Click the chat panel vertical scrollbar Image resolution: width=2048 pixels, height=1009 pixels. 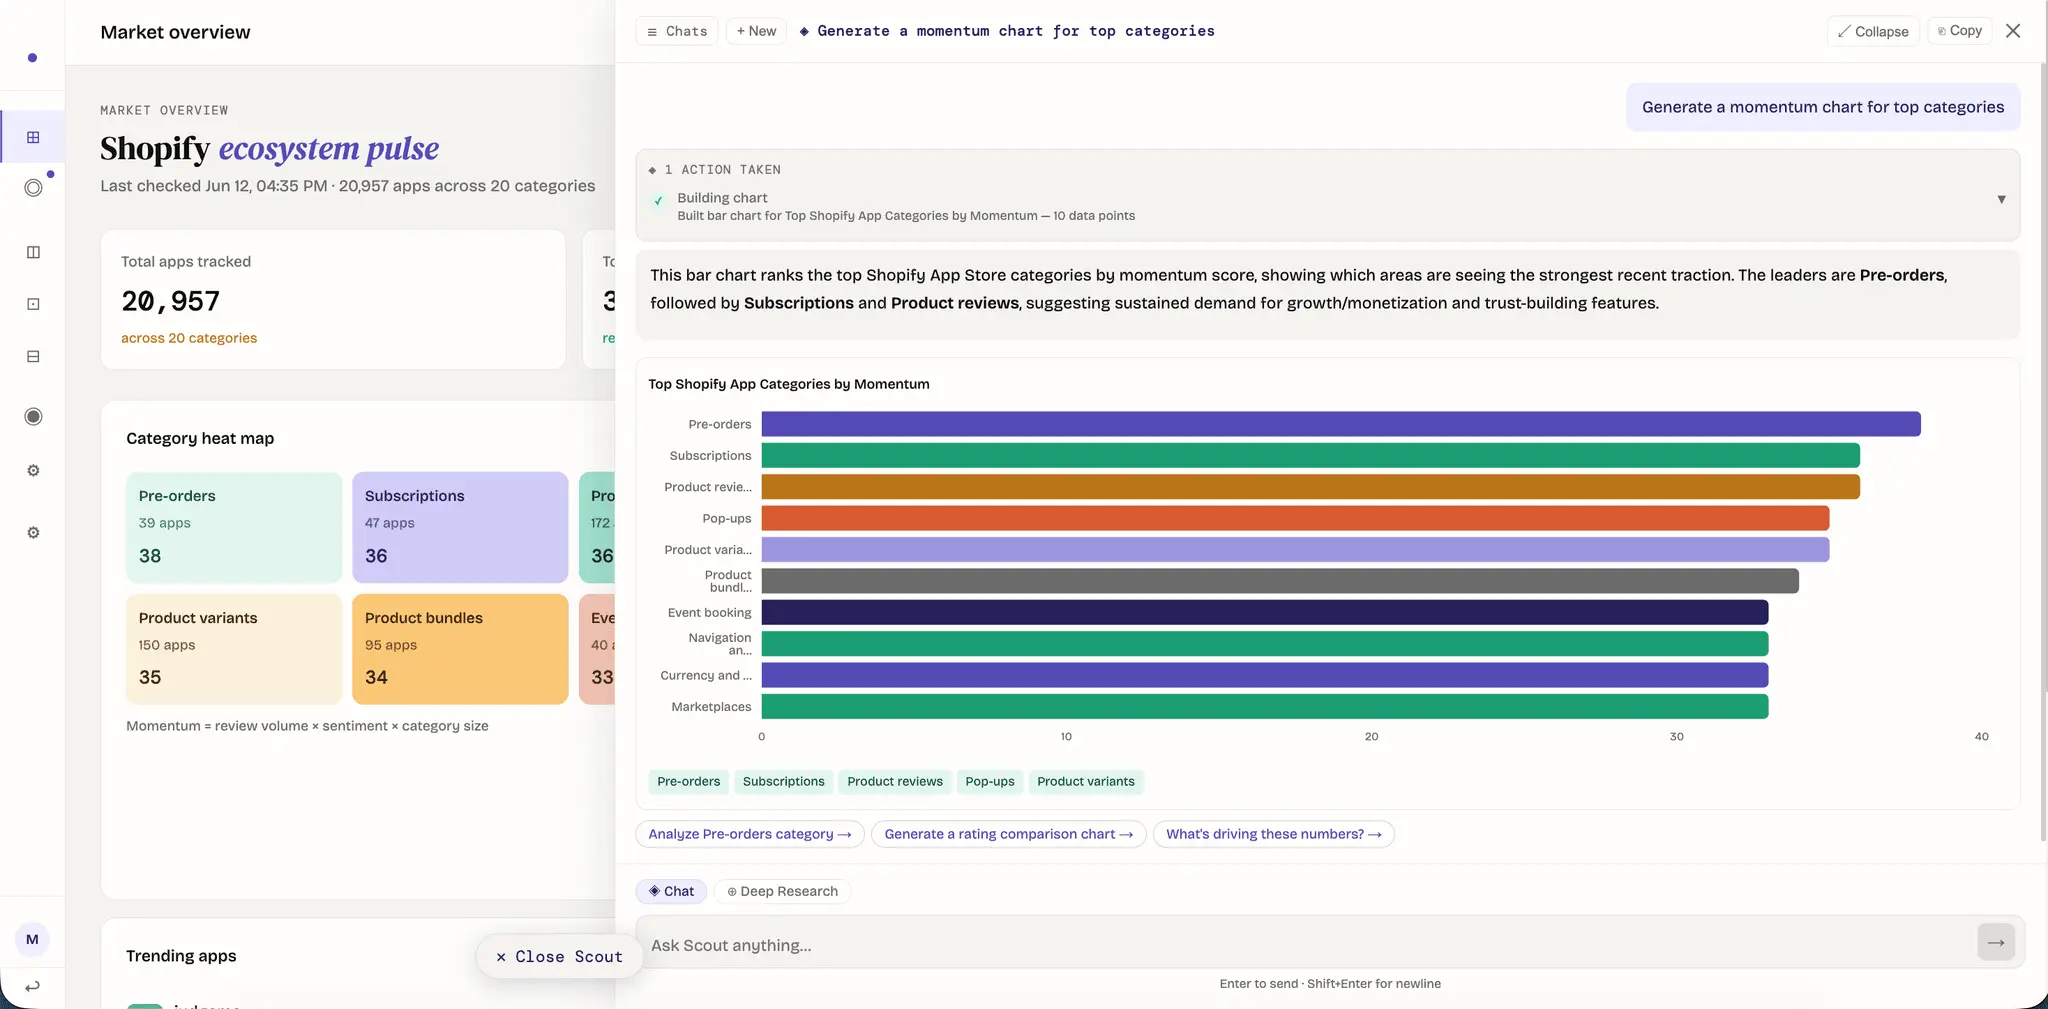point(2043,450)
